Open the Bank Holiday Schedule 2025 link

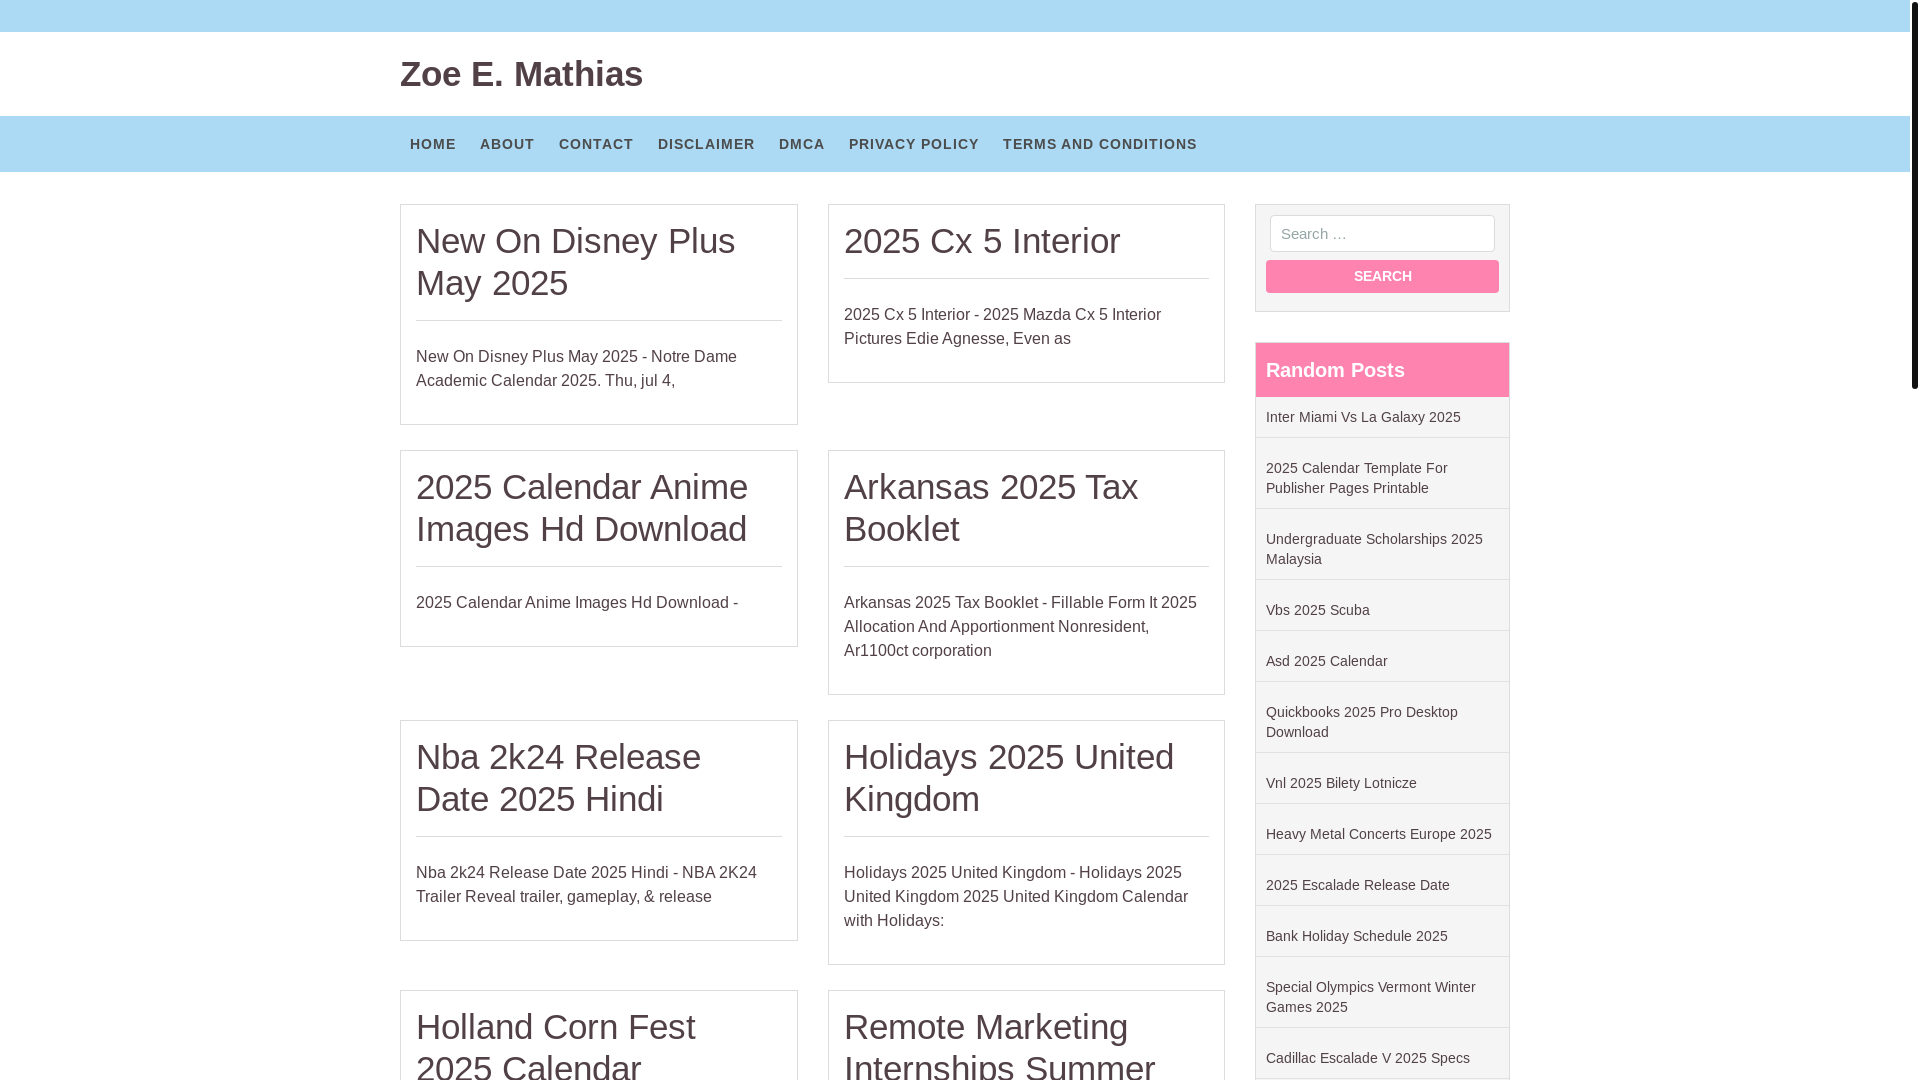click(1357, 936)
